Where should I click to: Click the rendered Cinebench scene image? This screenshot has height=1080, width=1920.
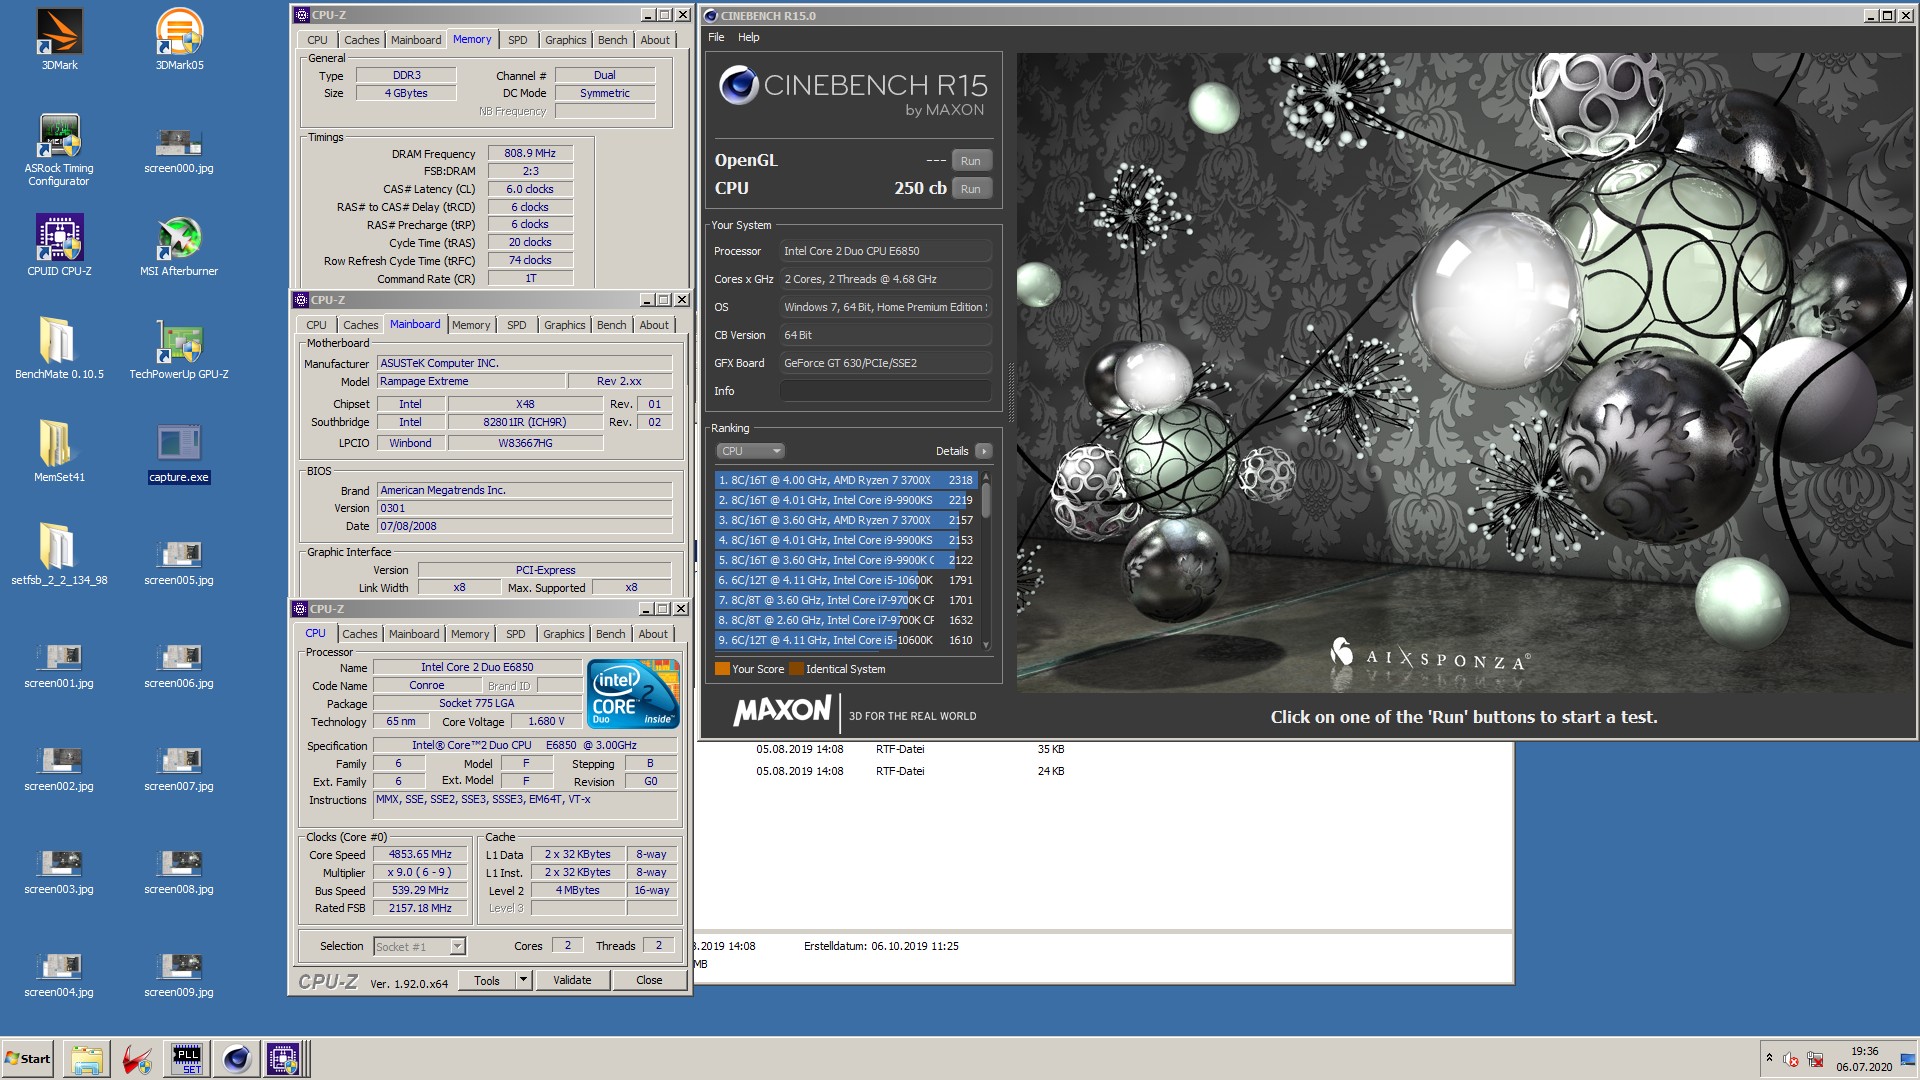[1465, 373]
